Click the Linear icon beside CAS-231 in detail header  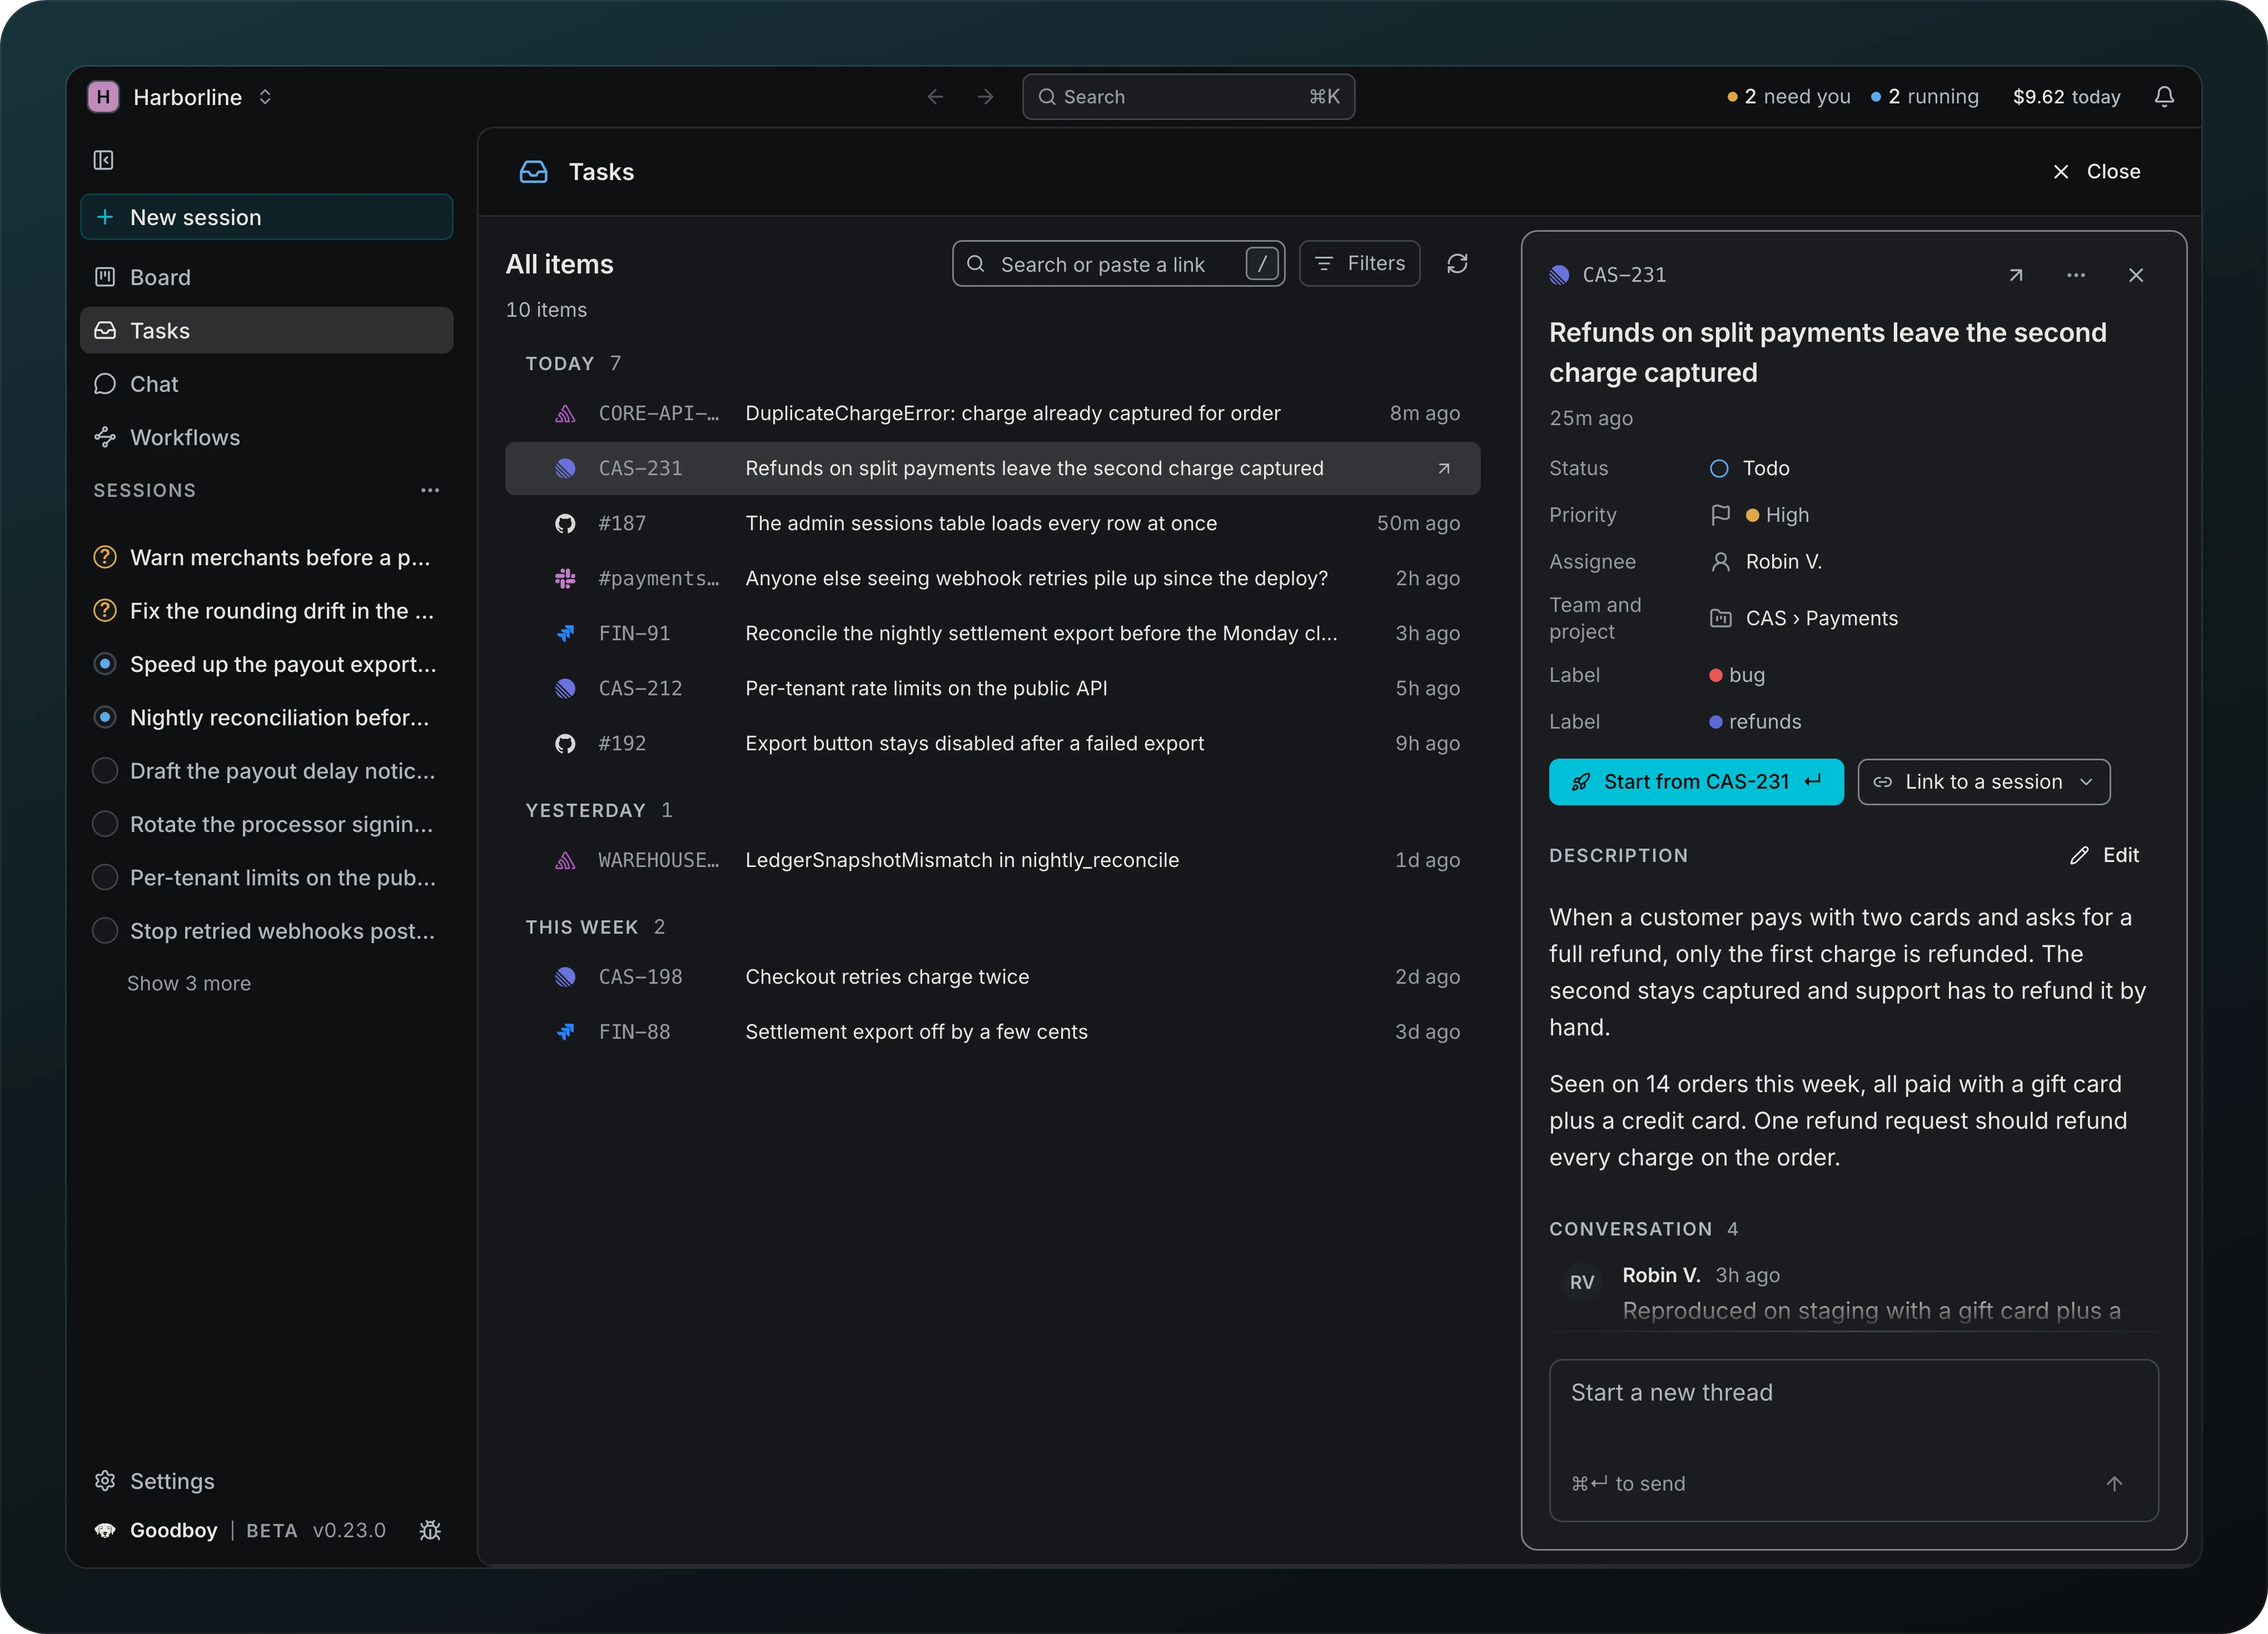[1559, 275]
